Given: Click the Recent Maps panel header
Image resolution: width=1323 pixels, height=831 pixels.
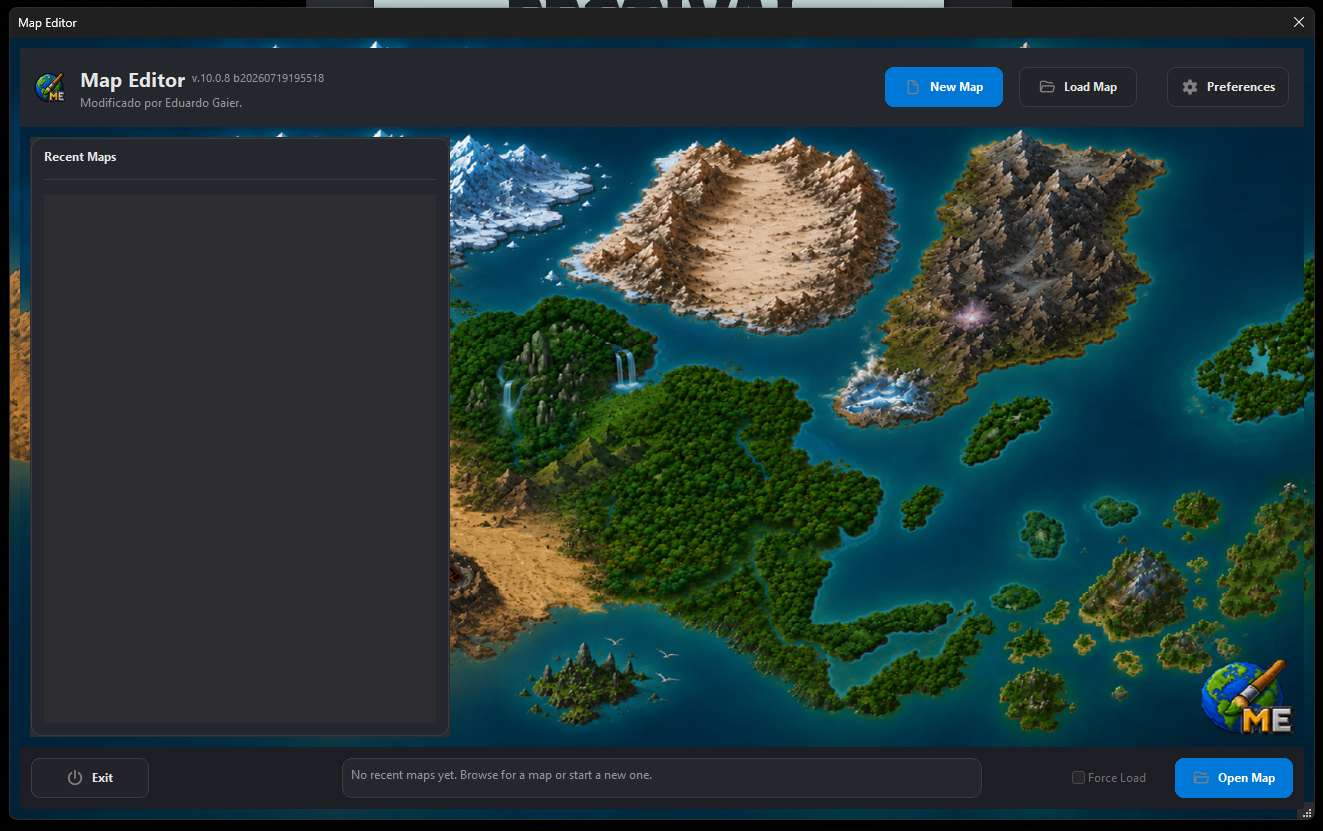Looking at the screenshot, I should pyautogui.click(x=80, y=157).
